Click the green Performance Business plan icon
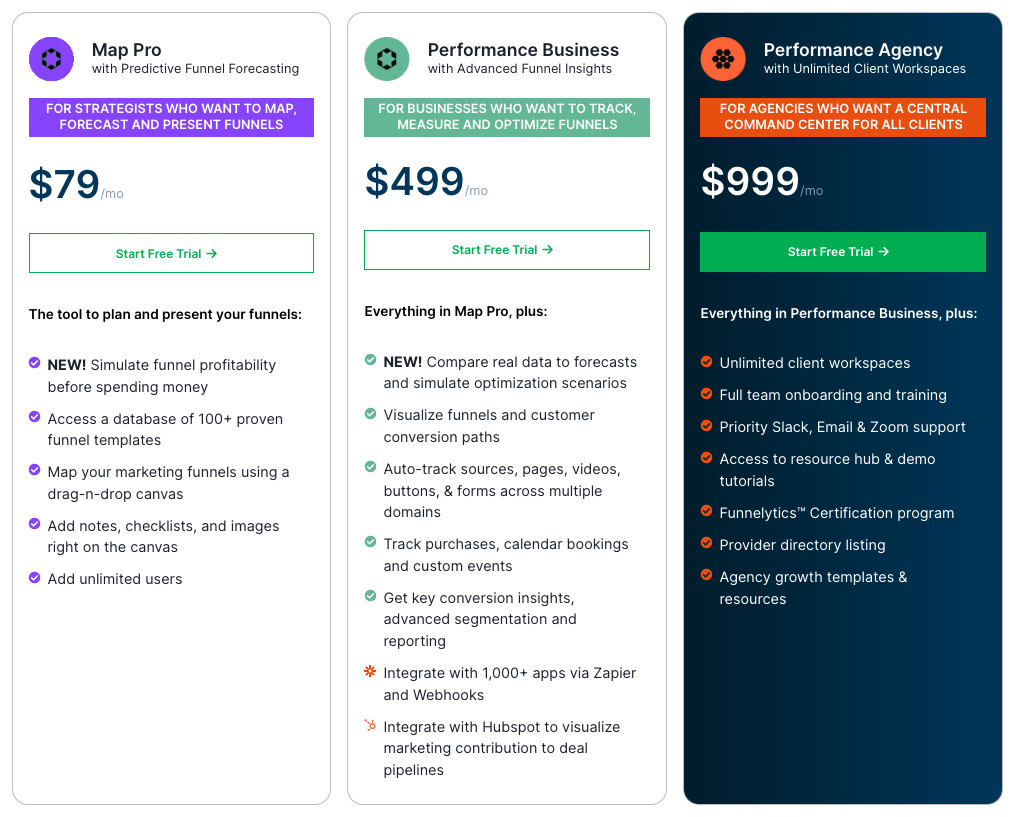The image size is (1016, 817). tap(387, 59)
